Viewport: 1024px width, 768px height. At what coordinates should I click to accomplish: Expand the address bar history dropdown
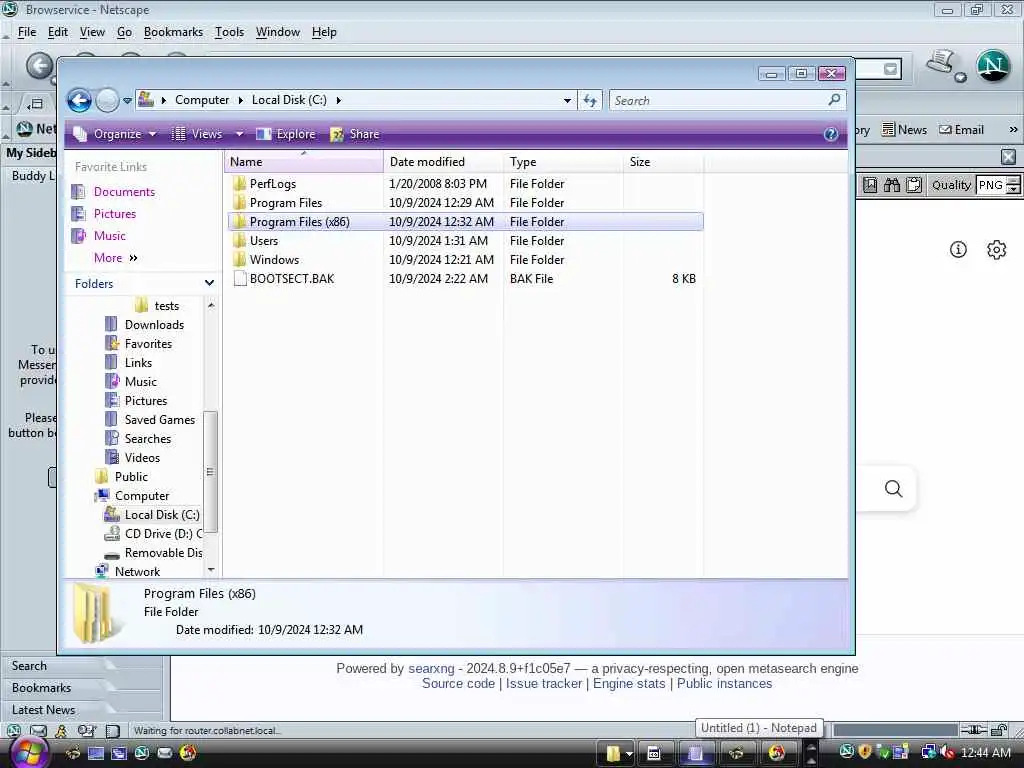click(x=567, y=101)
